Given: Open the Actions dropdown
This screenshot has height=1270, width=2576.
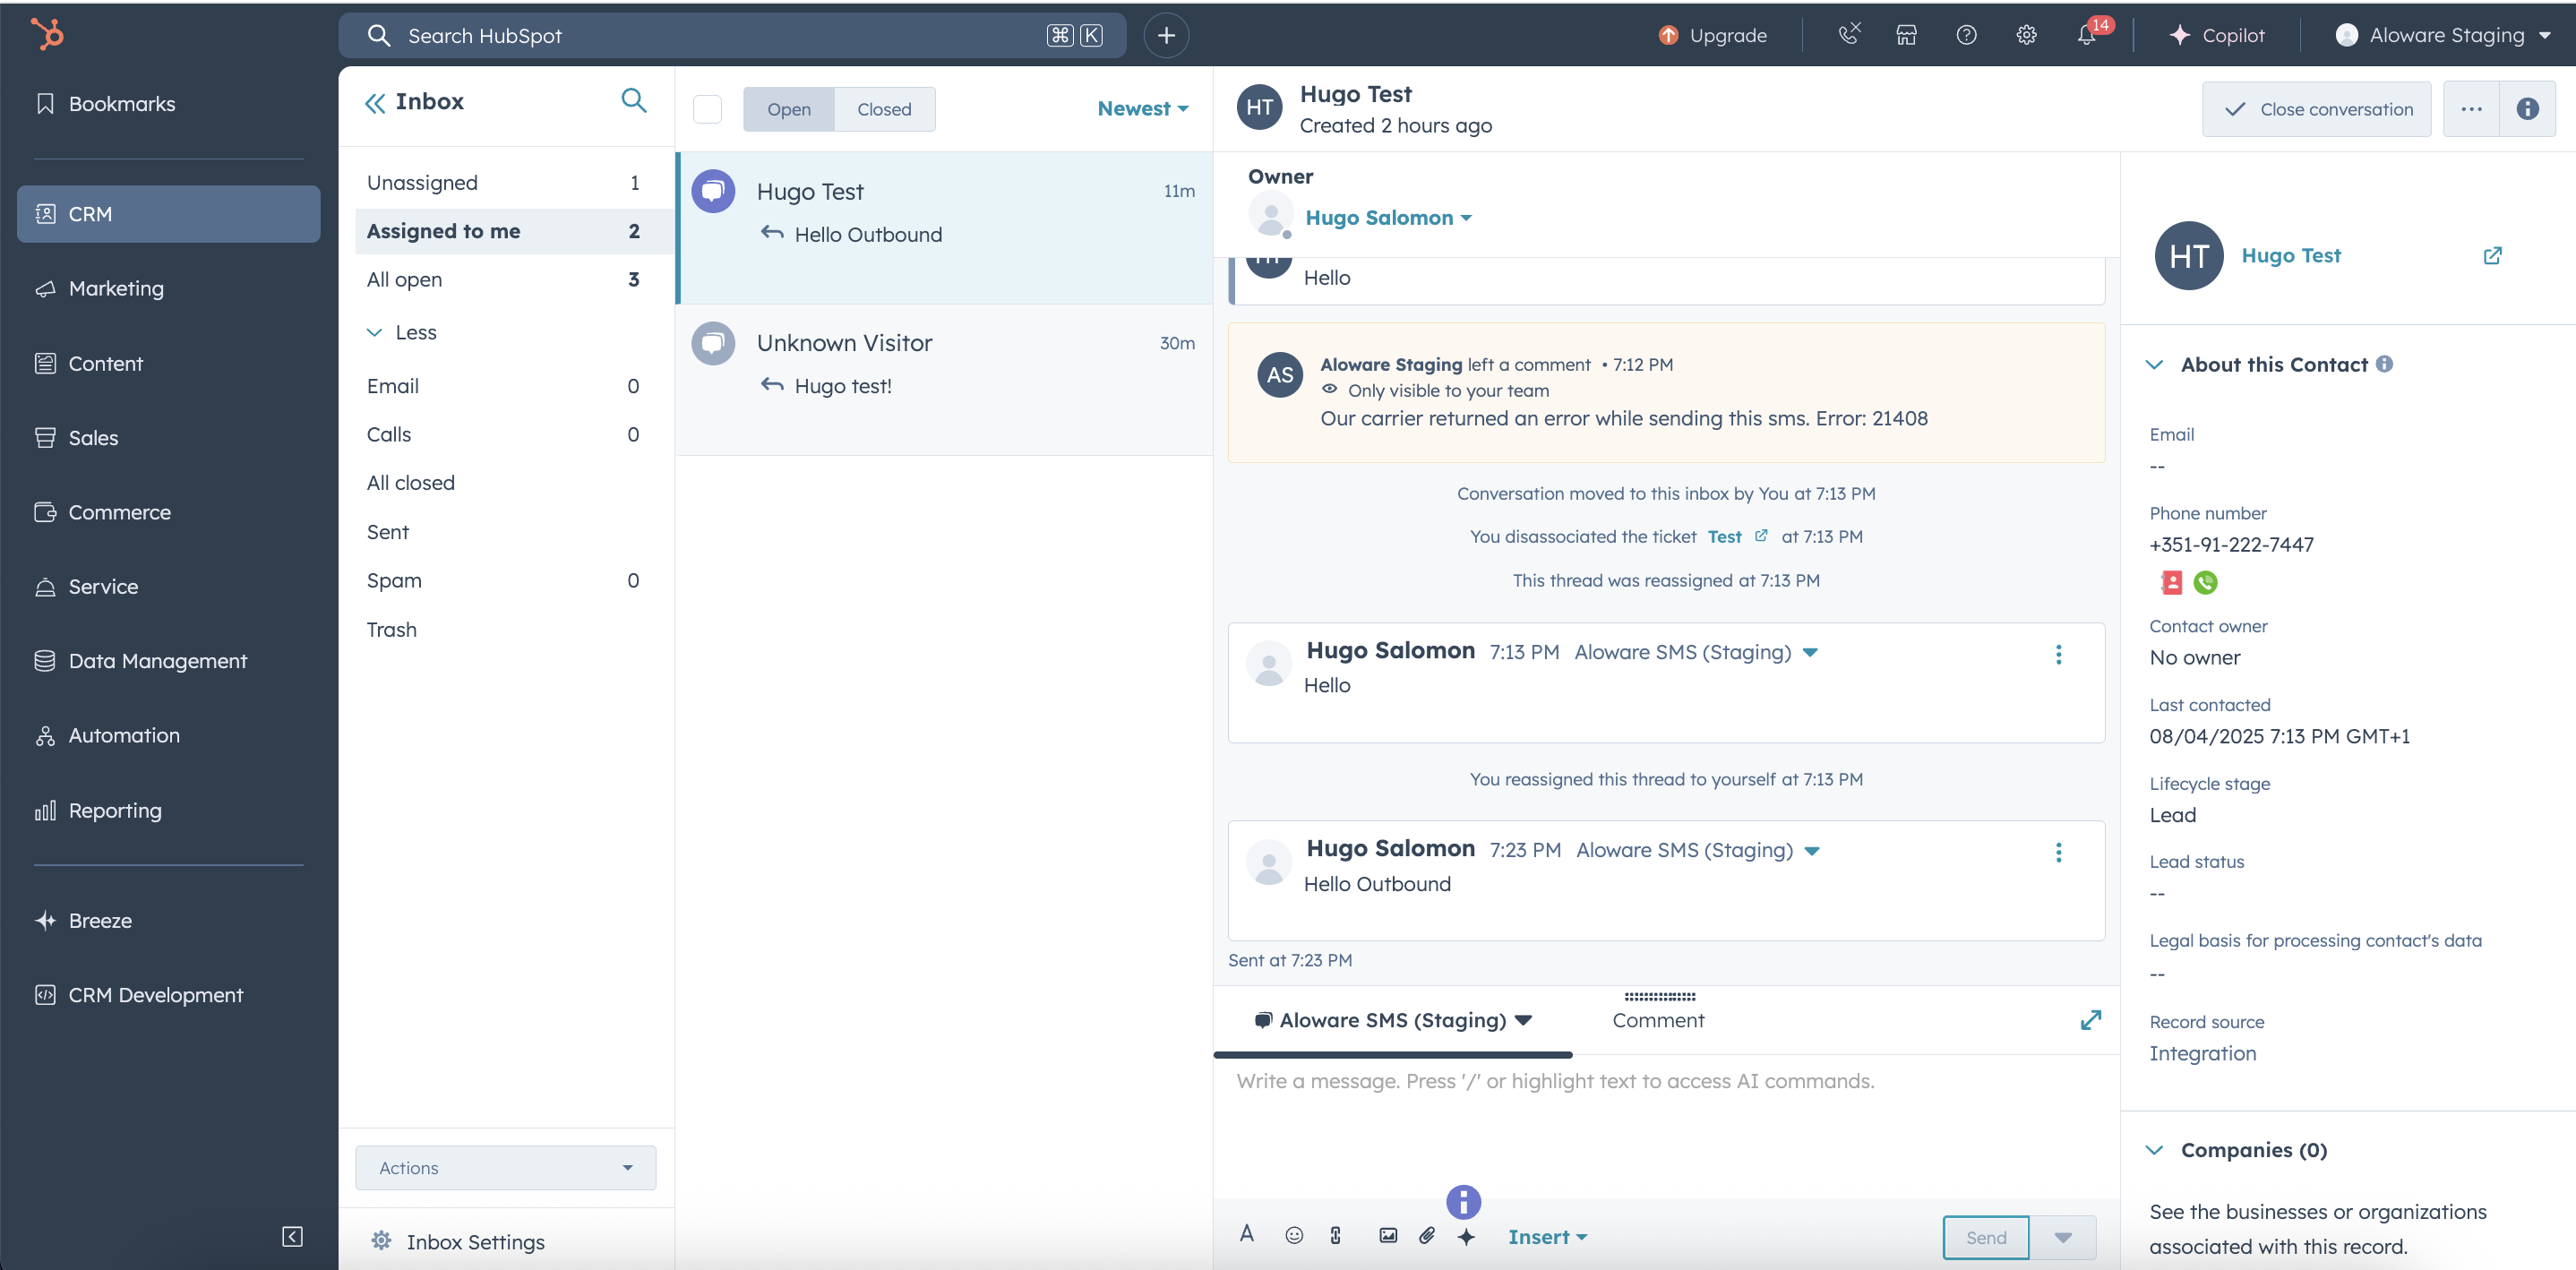Looking at the screenshot, I should (x=506, y=1167).
